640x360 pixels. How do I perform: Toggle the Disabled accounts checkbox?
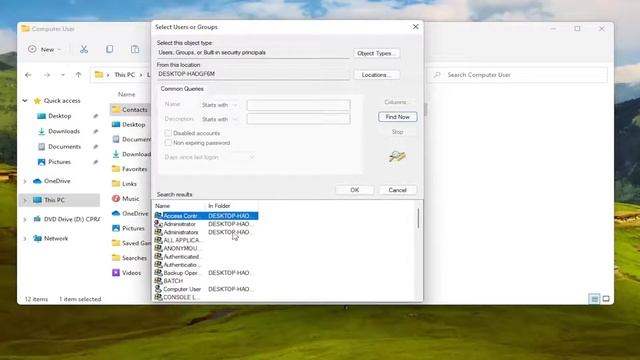168,133
